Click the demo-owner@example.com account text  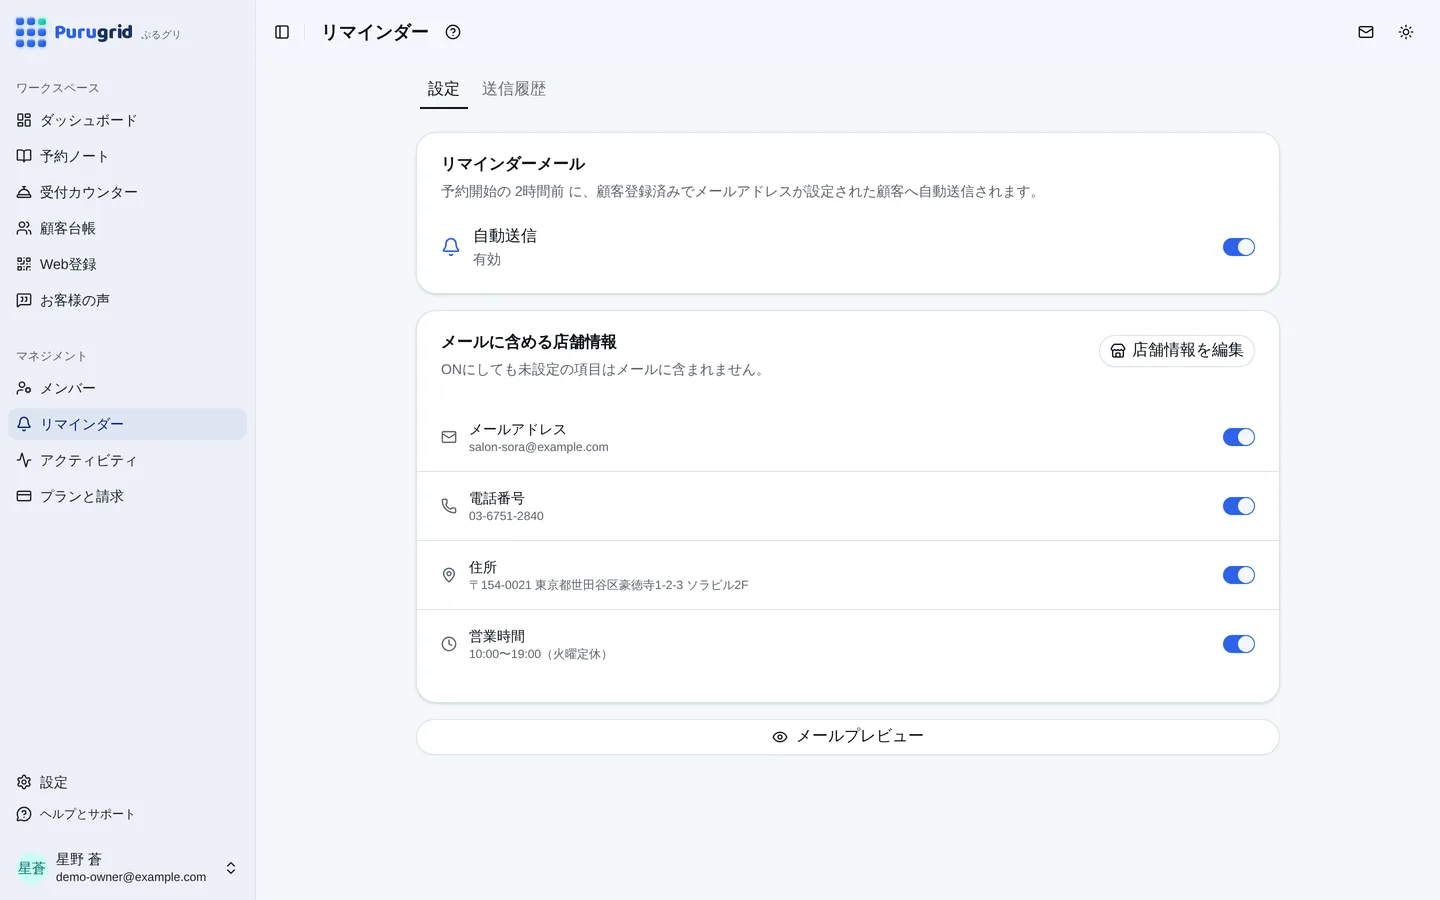click(131, 877)
